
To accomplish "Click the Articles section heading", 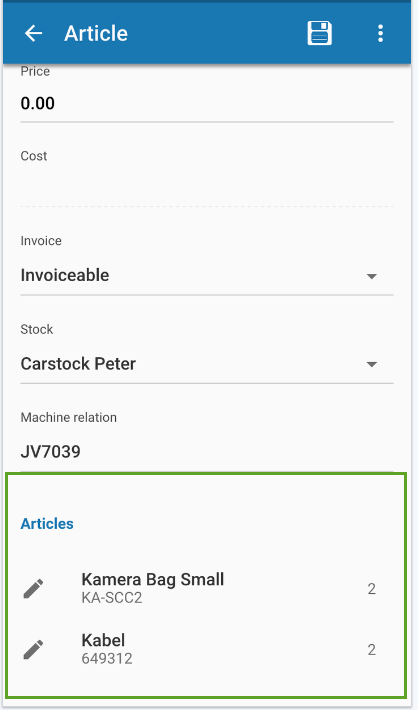I will pyautogui.click(x=47, y=524).
